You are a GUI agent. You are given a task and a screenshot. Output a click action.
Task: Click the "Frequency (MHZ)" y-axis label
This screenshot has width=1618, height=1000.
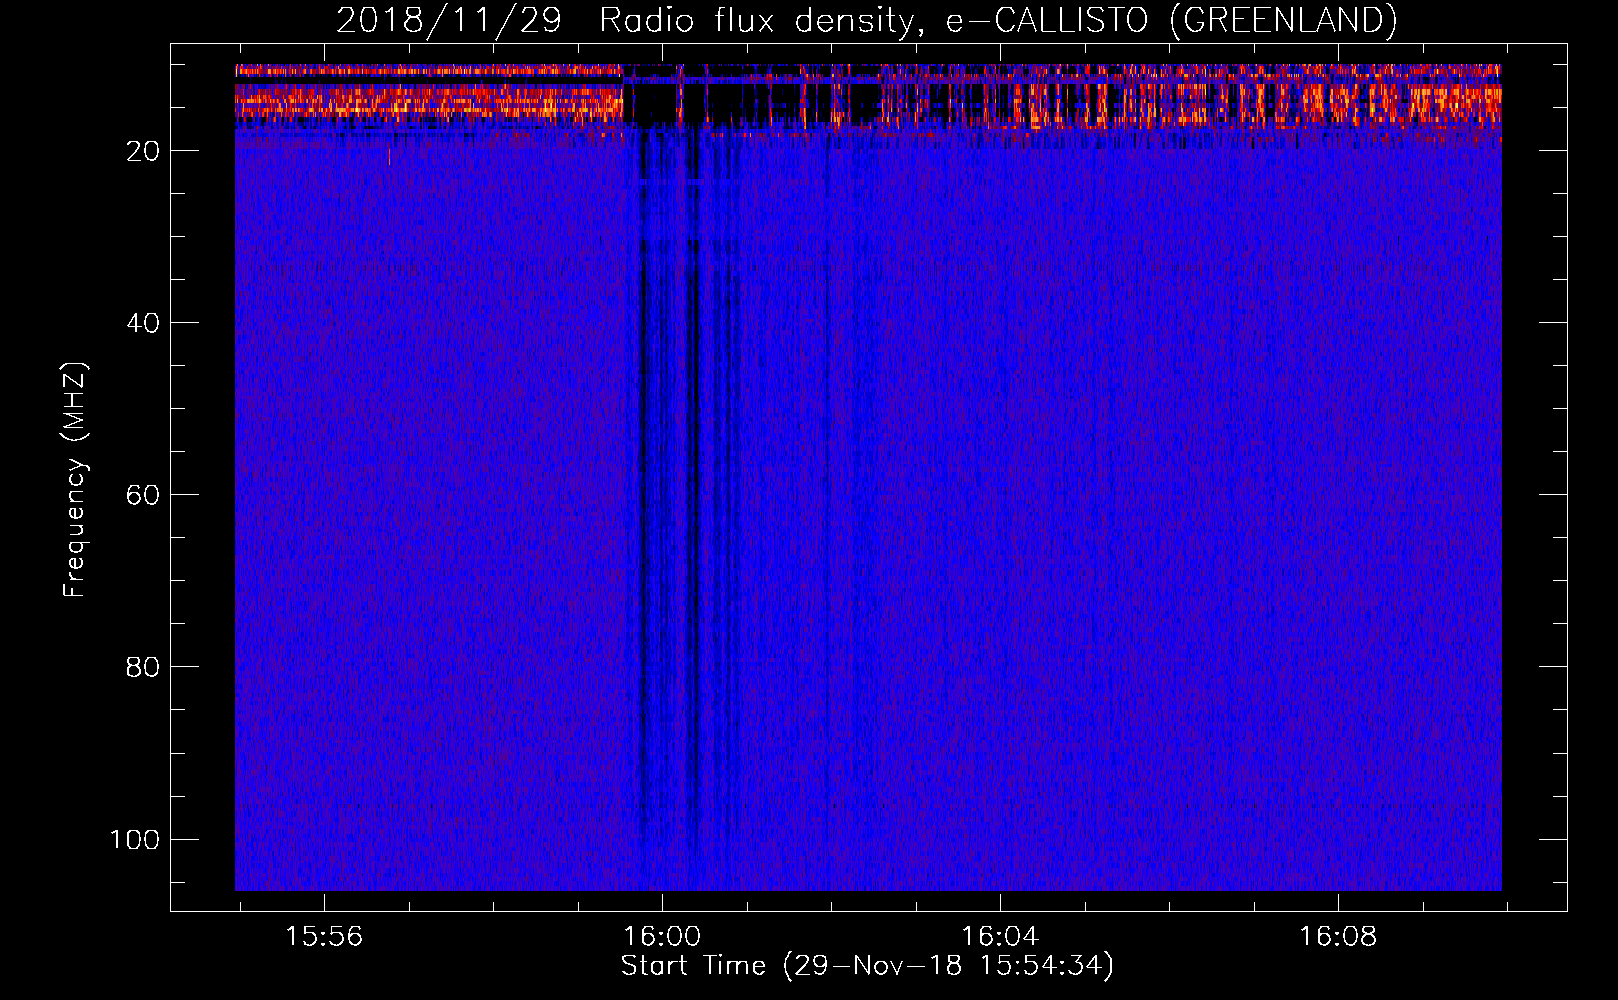point(75,480)
